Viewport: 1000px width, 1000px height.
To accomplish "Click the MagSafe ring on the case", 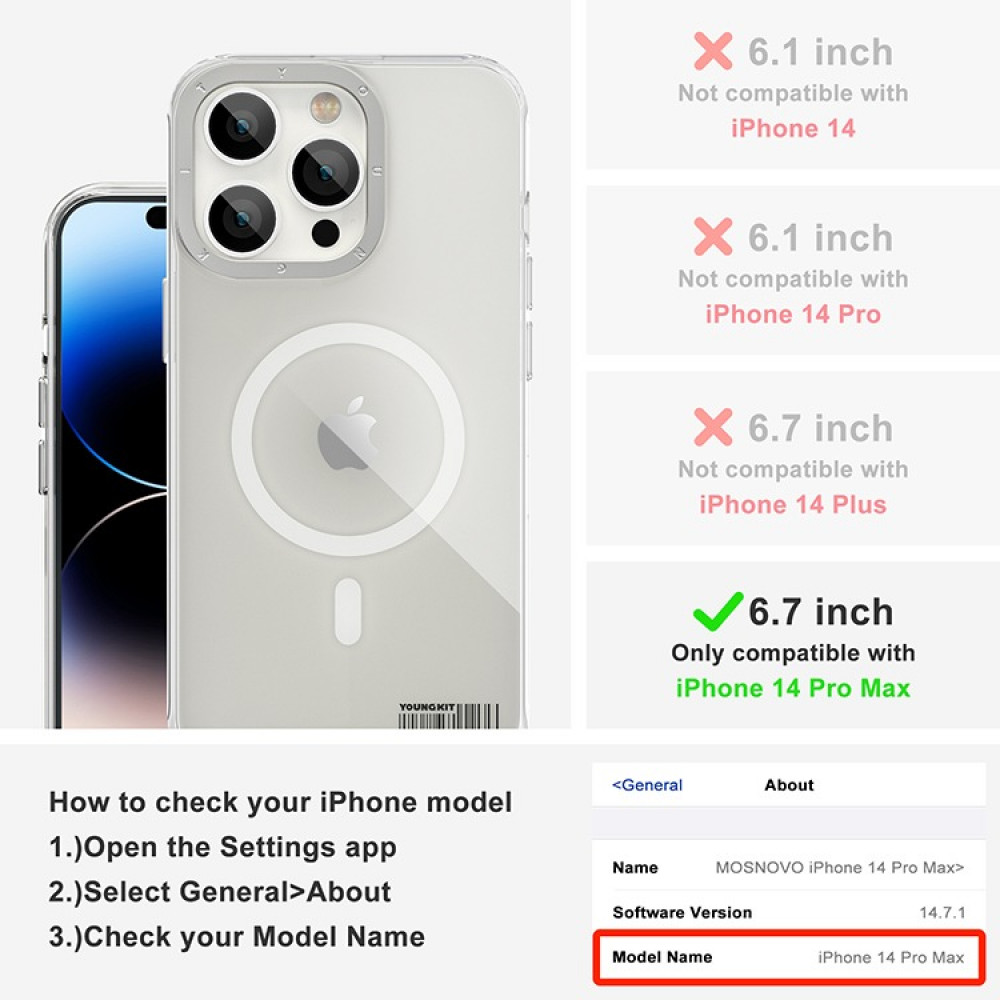I will click(348, 439).
